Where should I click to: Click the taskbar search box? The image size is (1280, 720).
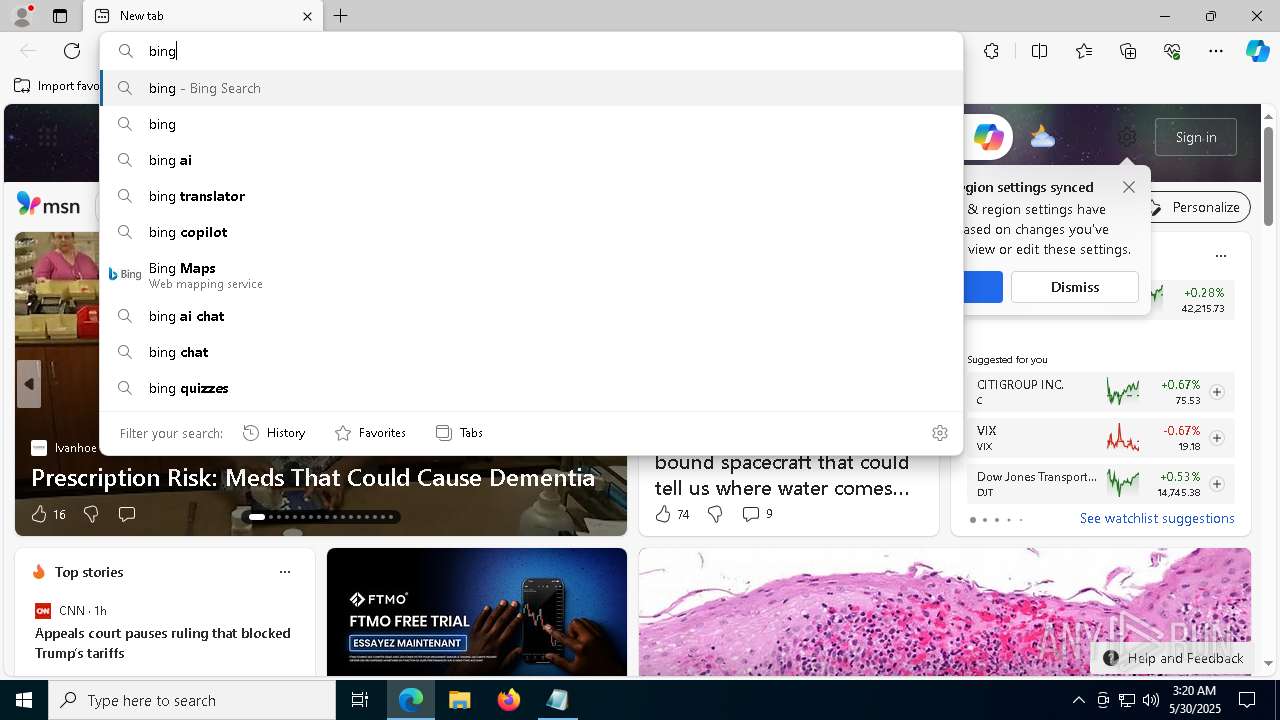pos(192,700)
